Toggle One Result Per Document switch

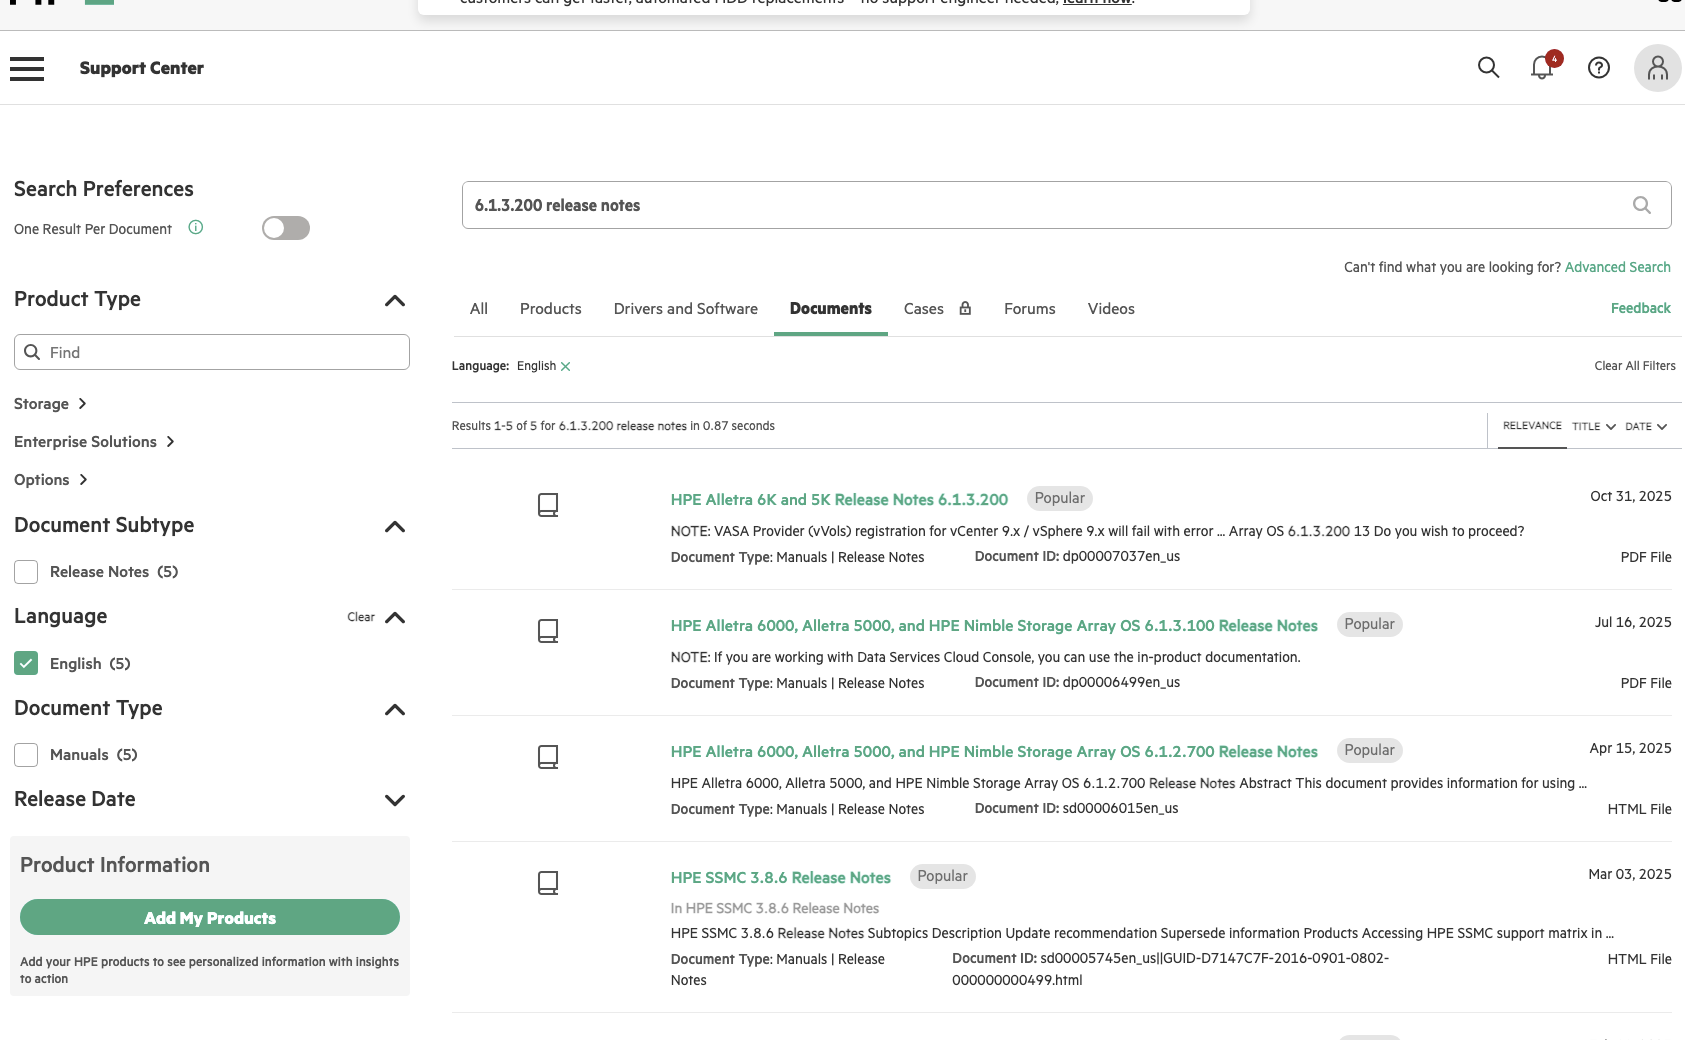(286, 229)
